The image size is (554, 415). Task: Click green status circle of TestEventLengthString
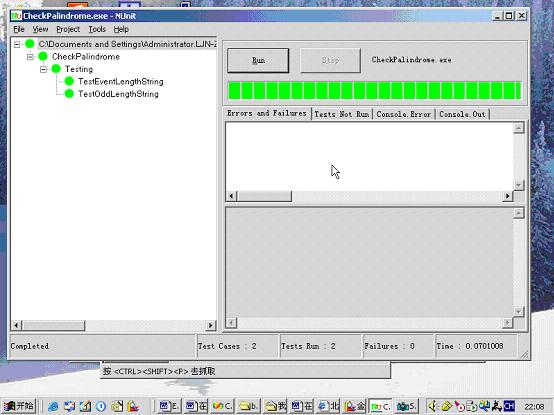(69, 81)
